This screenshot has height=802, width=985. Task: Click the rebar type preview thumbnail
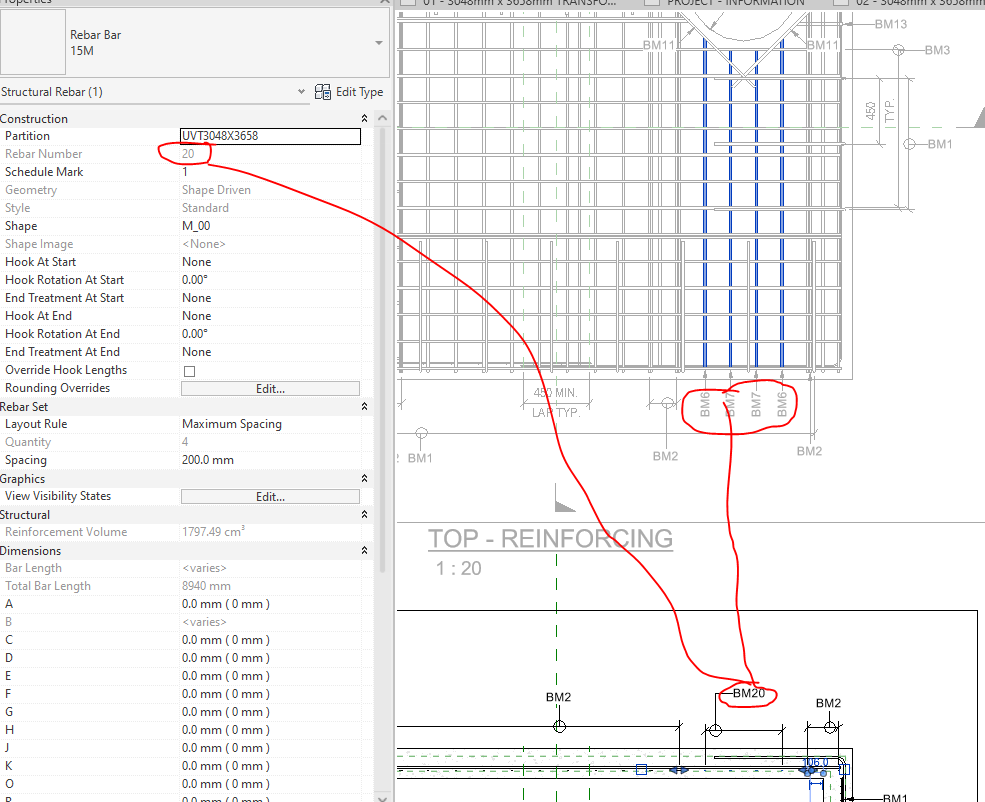33,43
